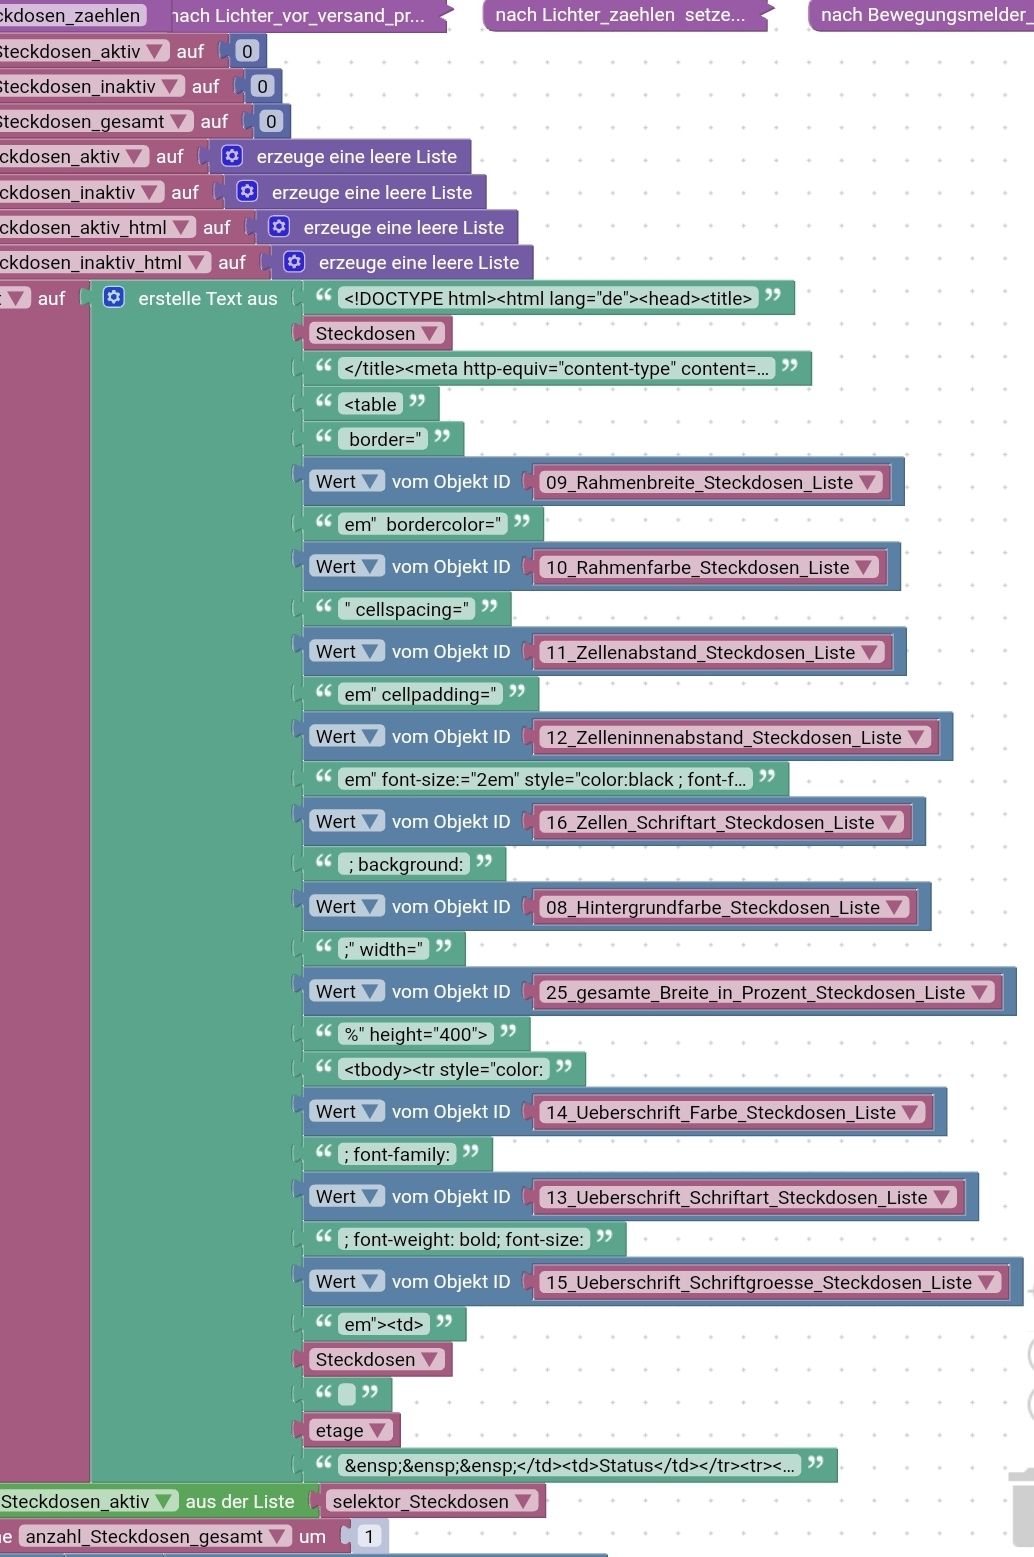Edit the em" font-size:="2em" text field
This screenshot has height=1557, width=1034.
[x=545, y=779]
